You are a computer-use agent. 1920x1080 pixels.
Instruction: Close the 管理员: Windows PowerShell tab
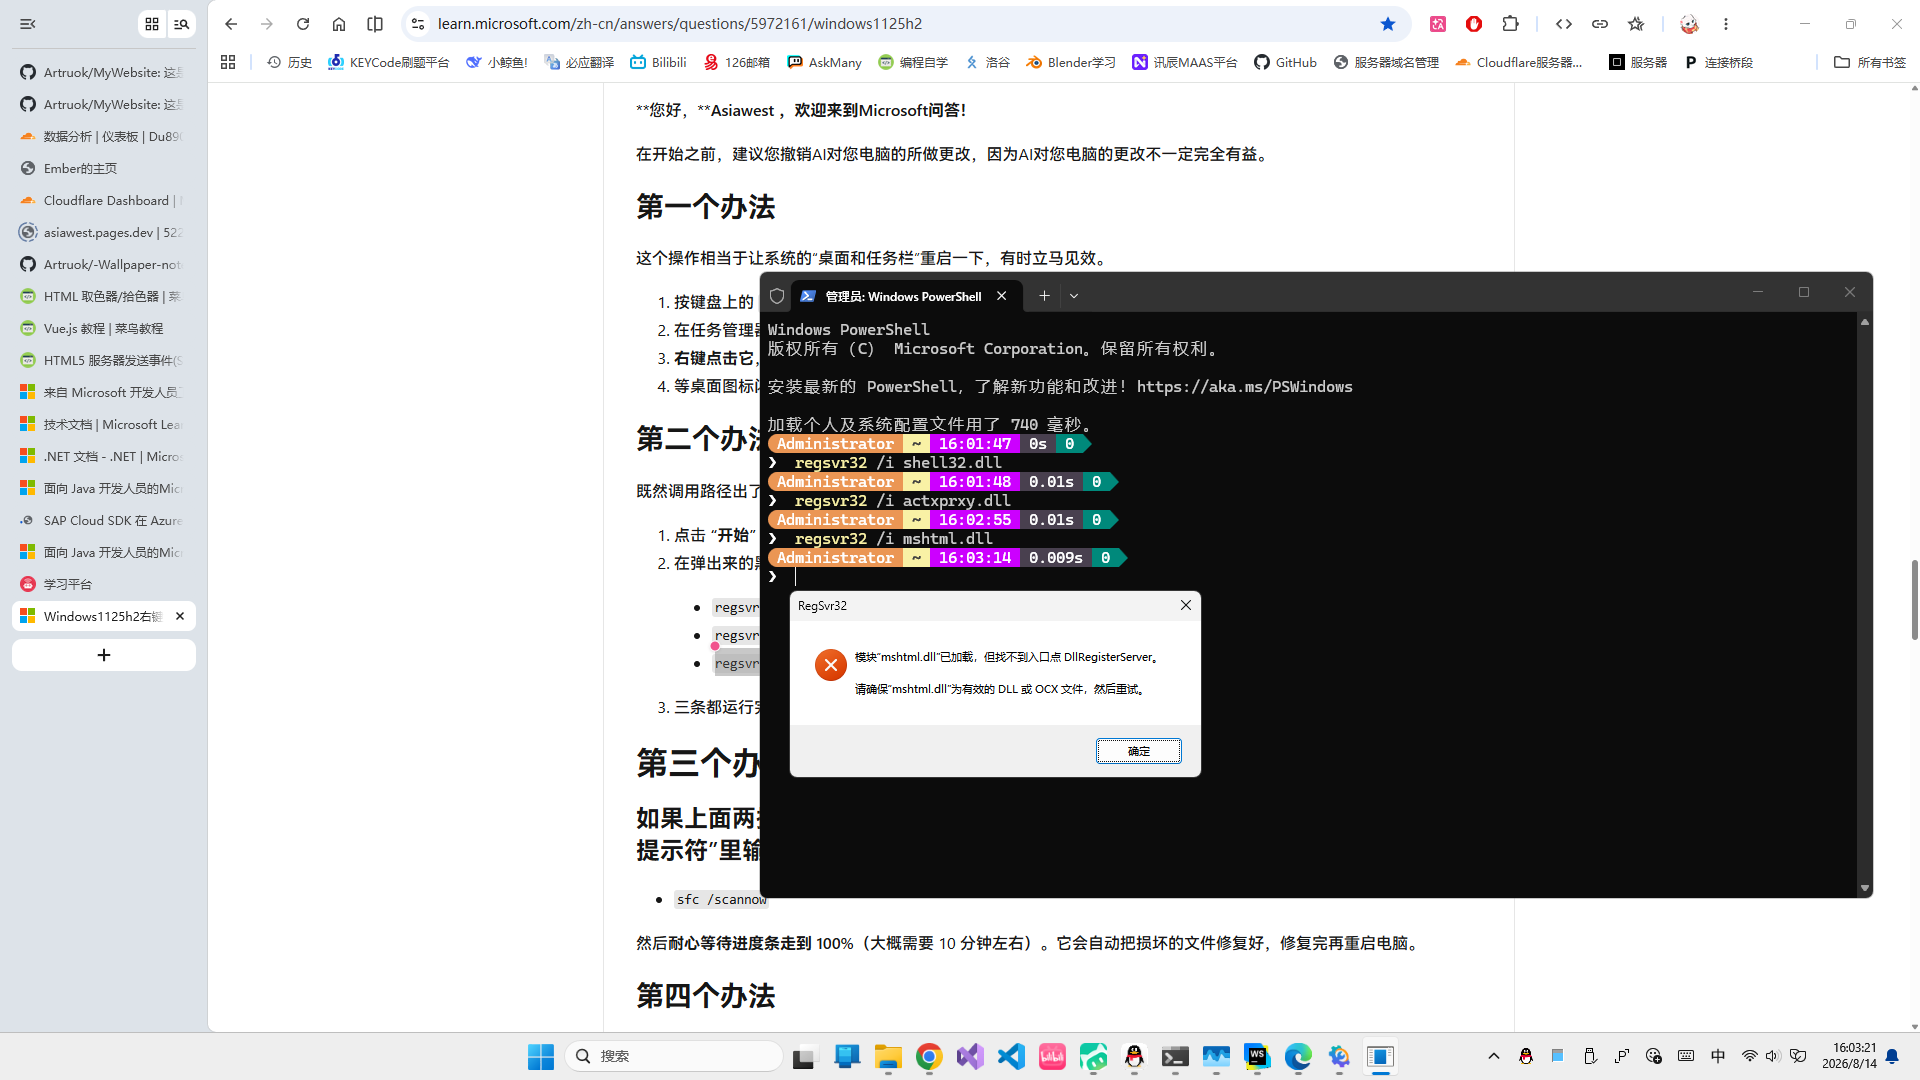tap(1001, 296)
